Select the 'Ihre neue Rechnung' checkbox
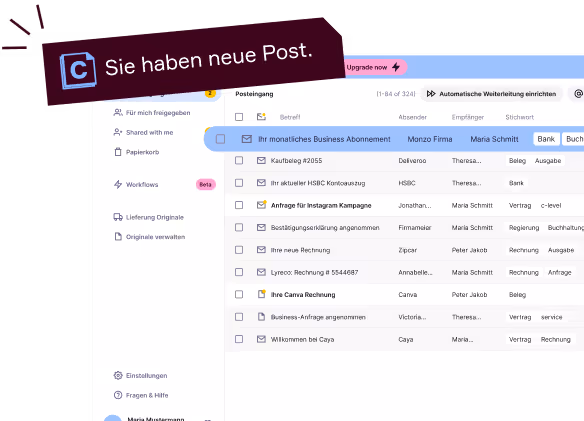 [x=239, y=250]
